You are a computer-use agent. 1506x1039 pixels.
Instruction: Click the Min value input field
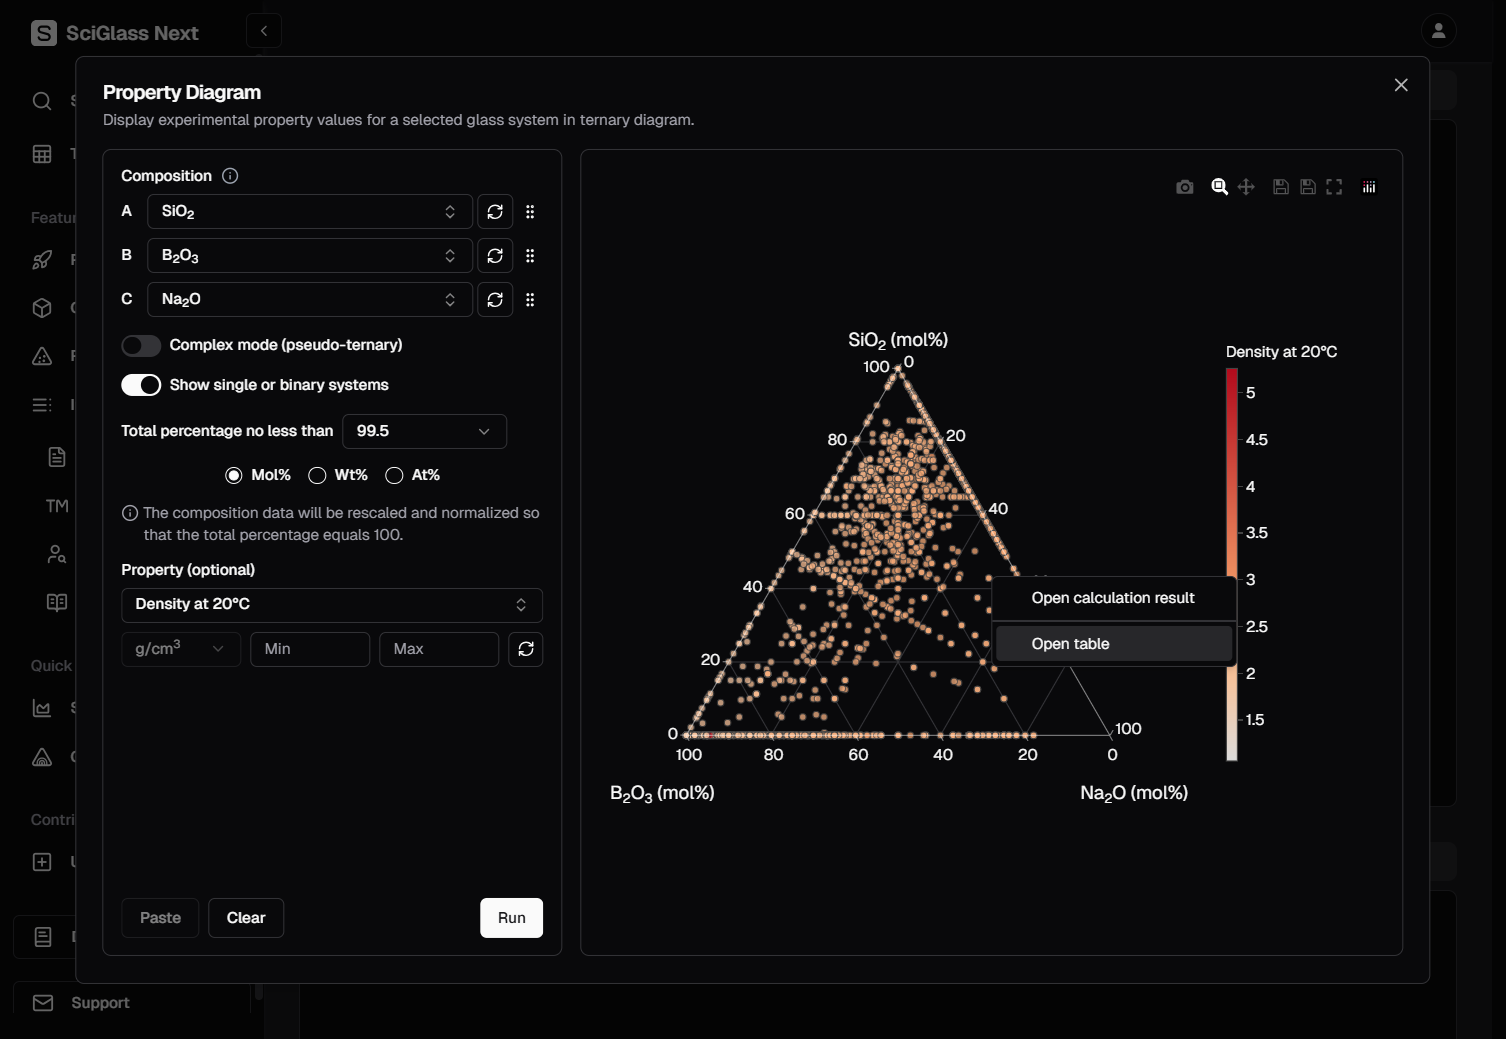coord(309,649)
